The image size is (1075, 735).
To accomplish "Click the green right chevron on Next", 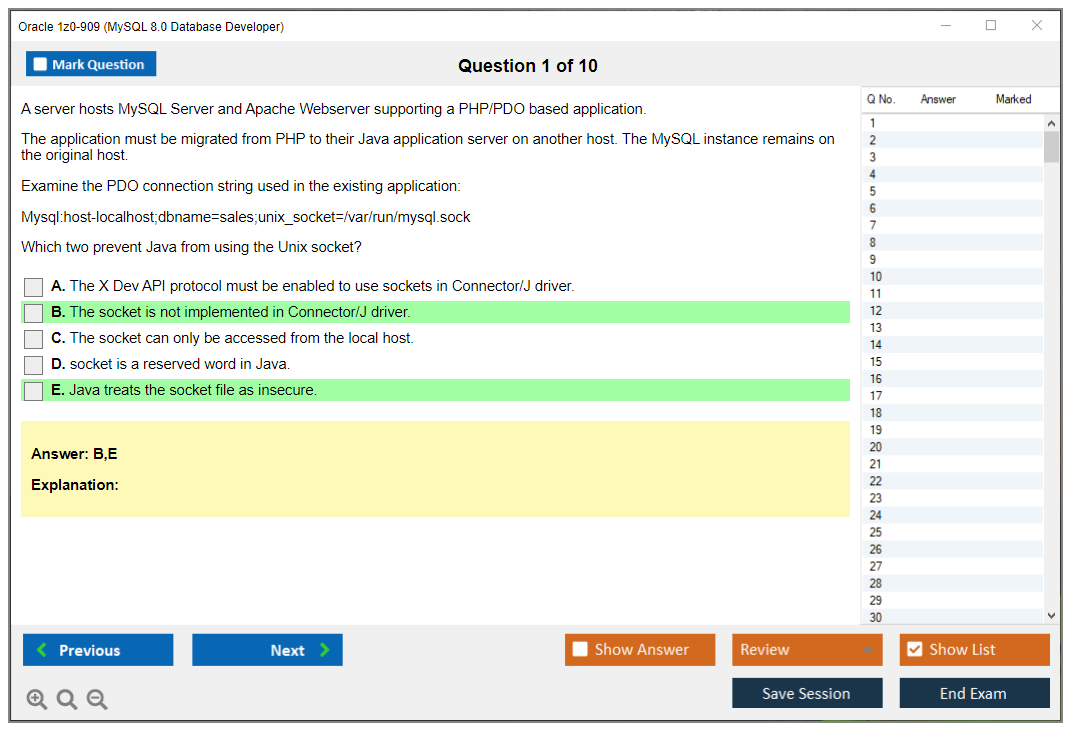I will (x=324, y=649).
